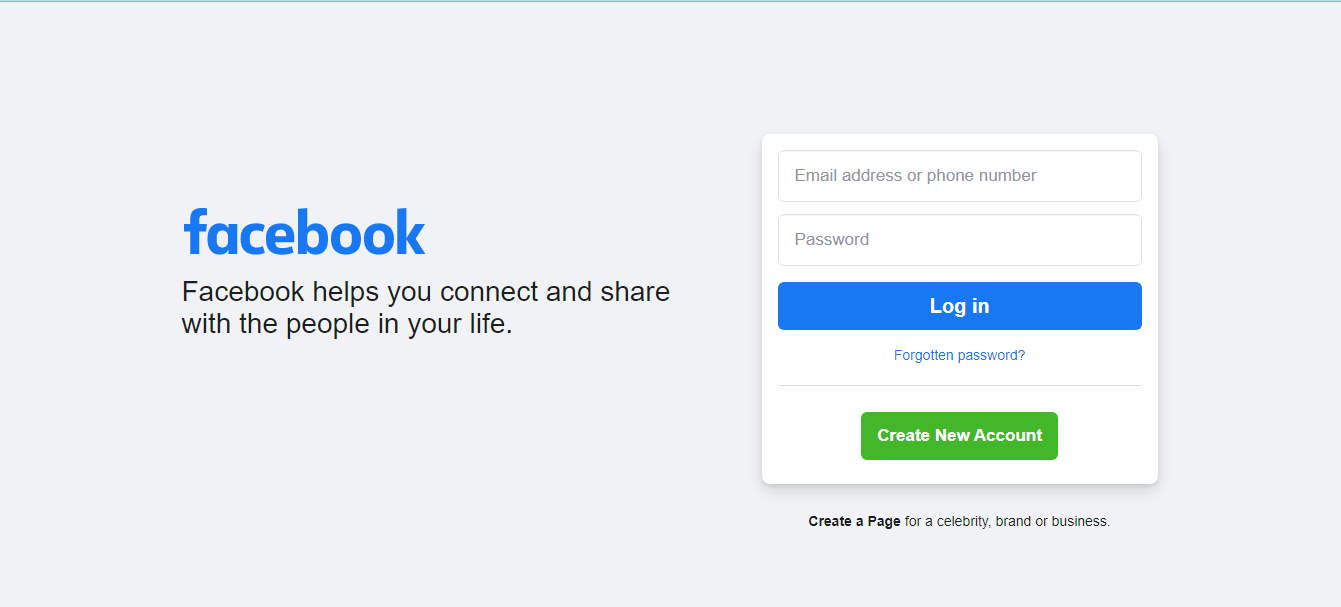This screenshot has width=1341, height=607.
Task: Focus the Email address or phone number field
Action: click(x=960, y=176)
